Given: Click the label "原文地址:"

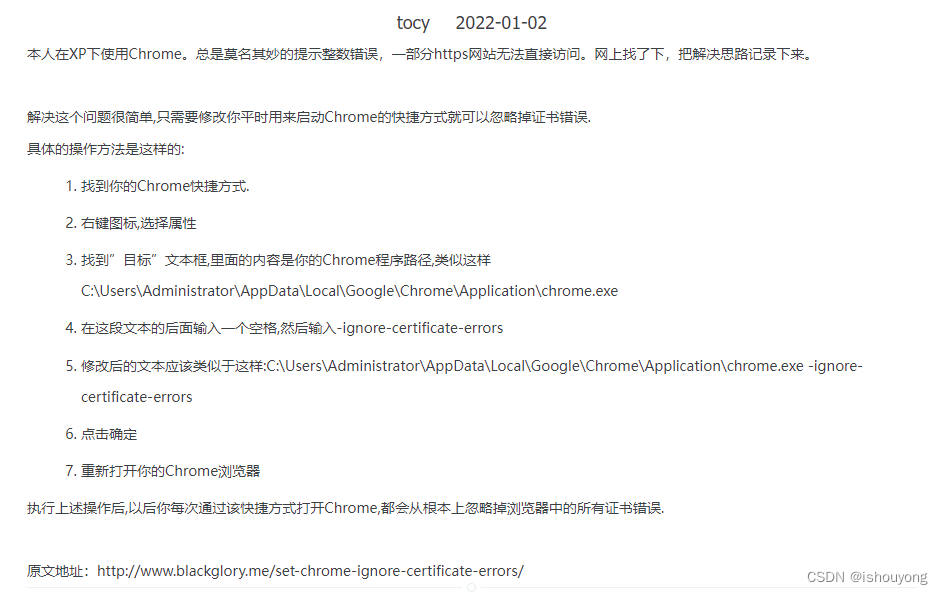Looking at the screenshot, I should tap(58, 571).
